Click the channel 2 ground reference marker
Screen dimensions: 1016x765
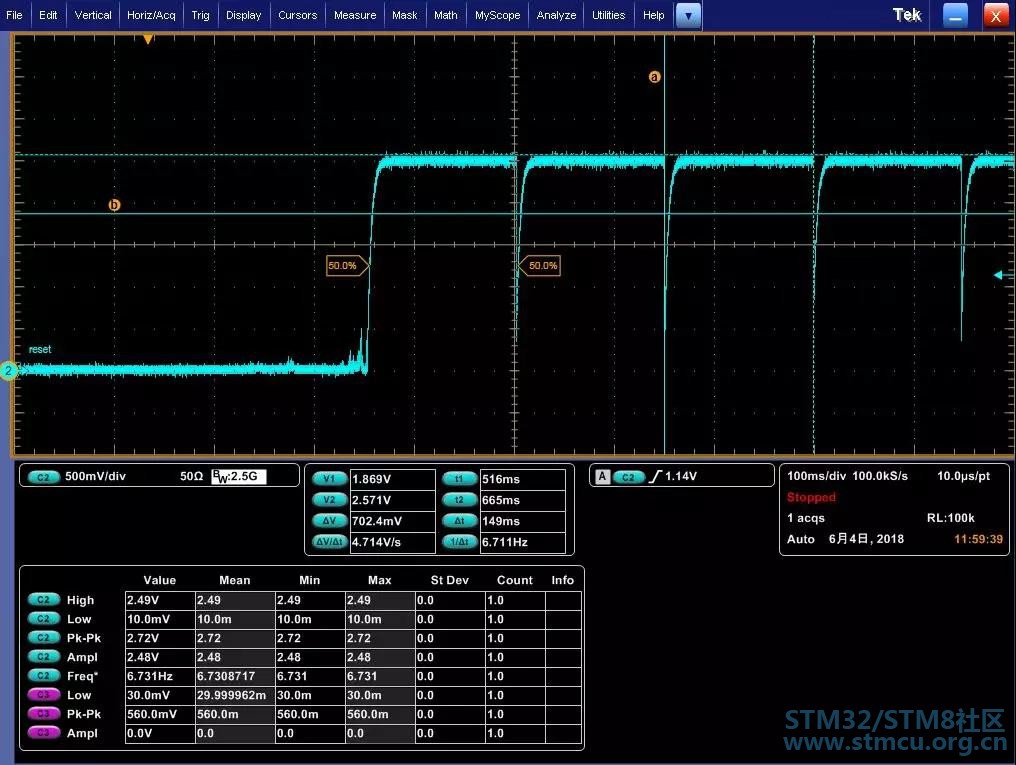[x=8, y=371]
